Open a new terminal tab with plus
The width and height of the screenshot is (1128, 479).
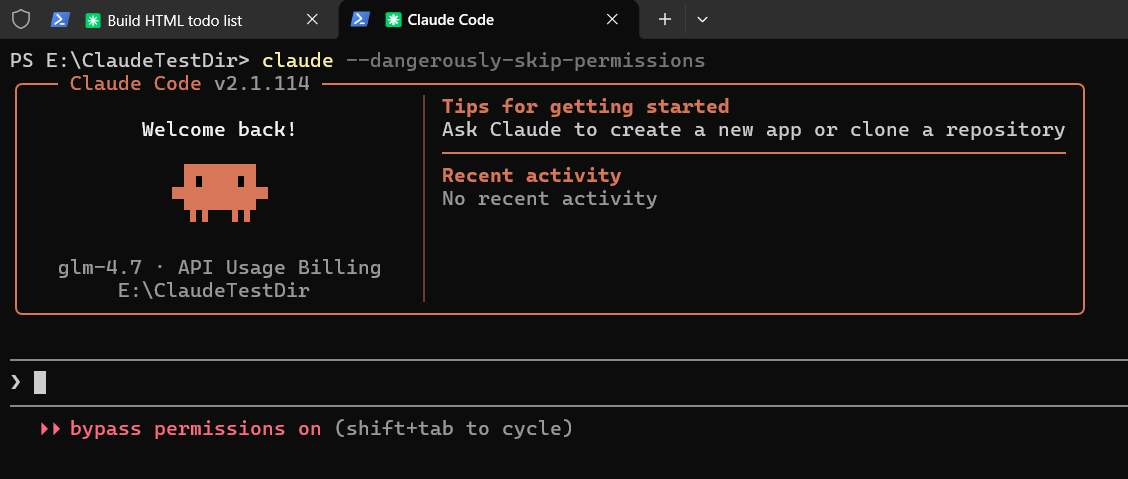tap(664, 19)
